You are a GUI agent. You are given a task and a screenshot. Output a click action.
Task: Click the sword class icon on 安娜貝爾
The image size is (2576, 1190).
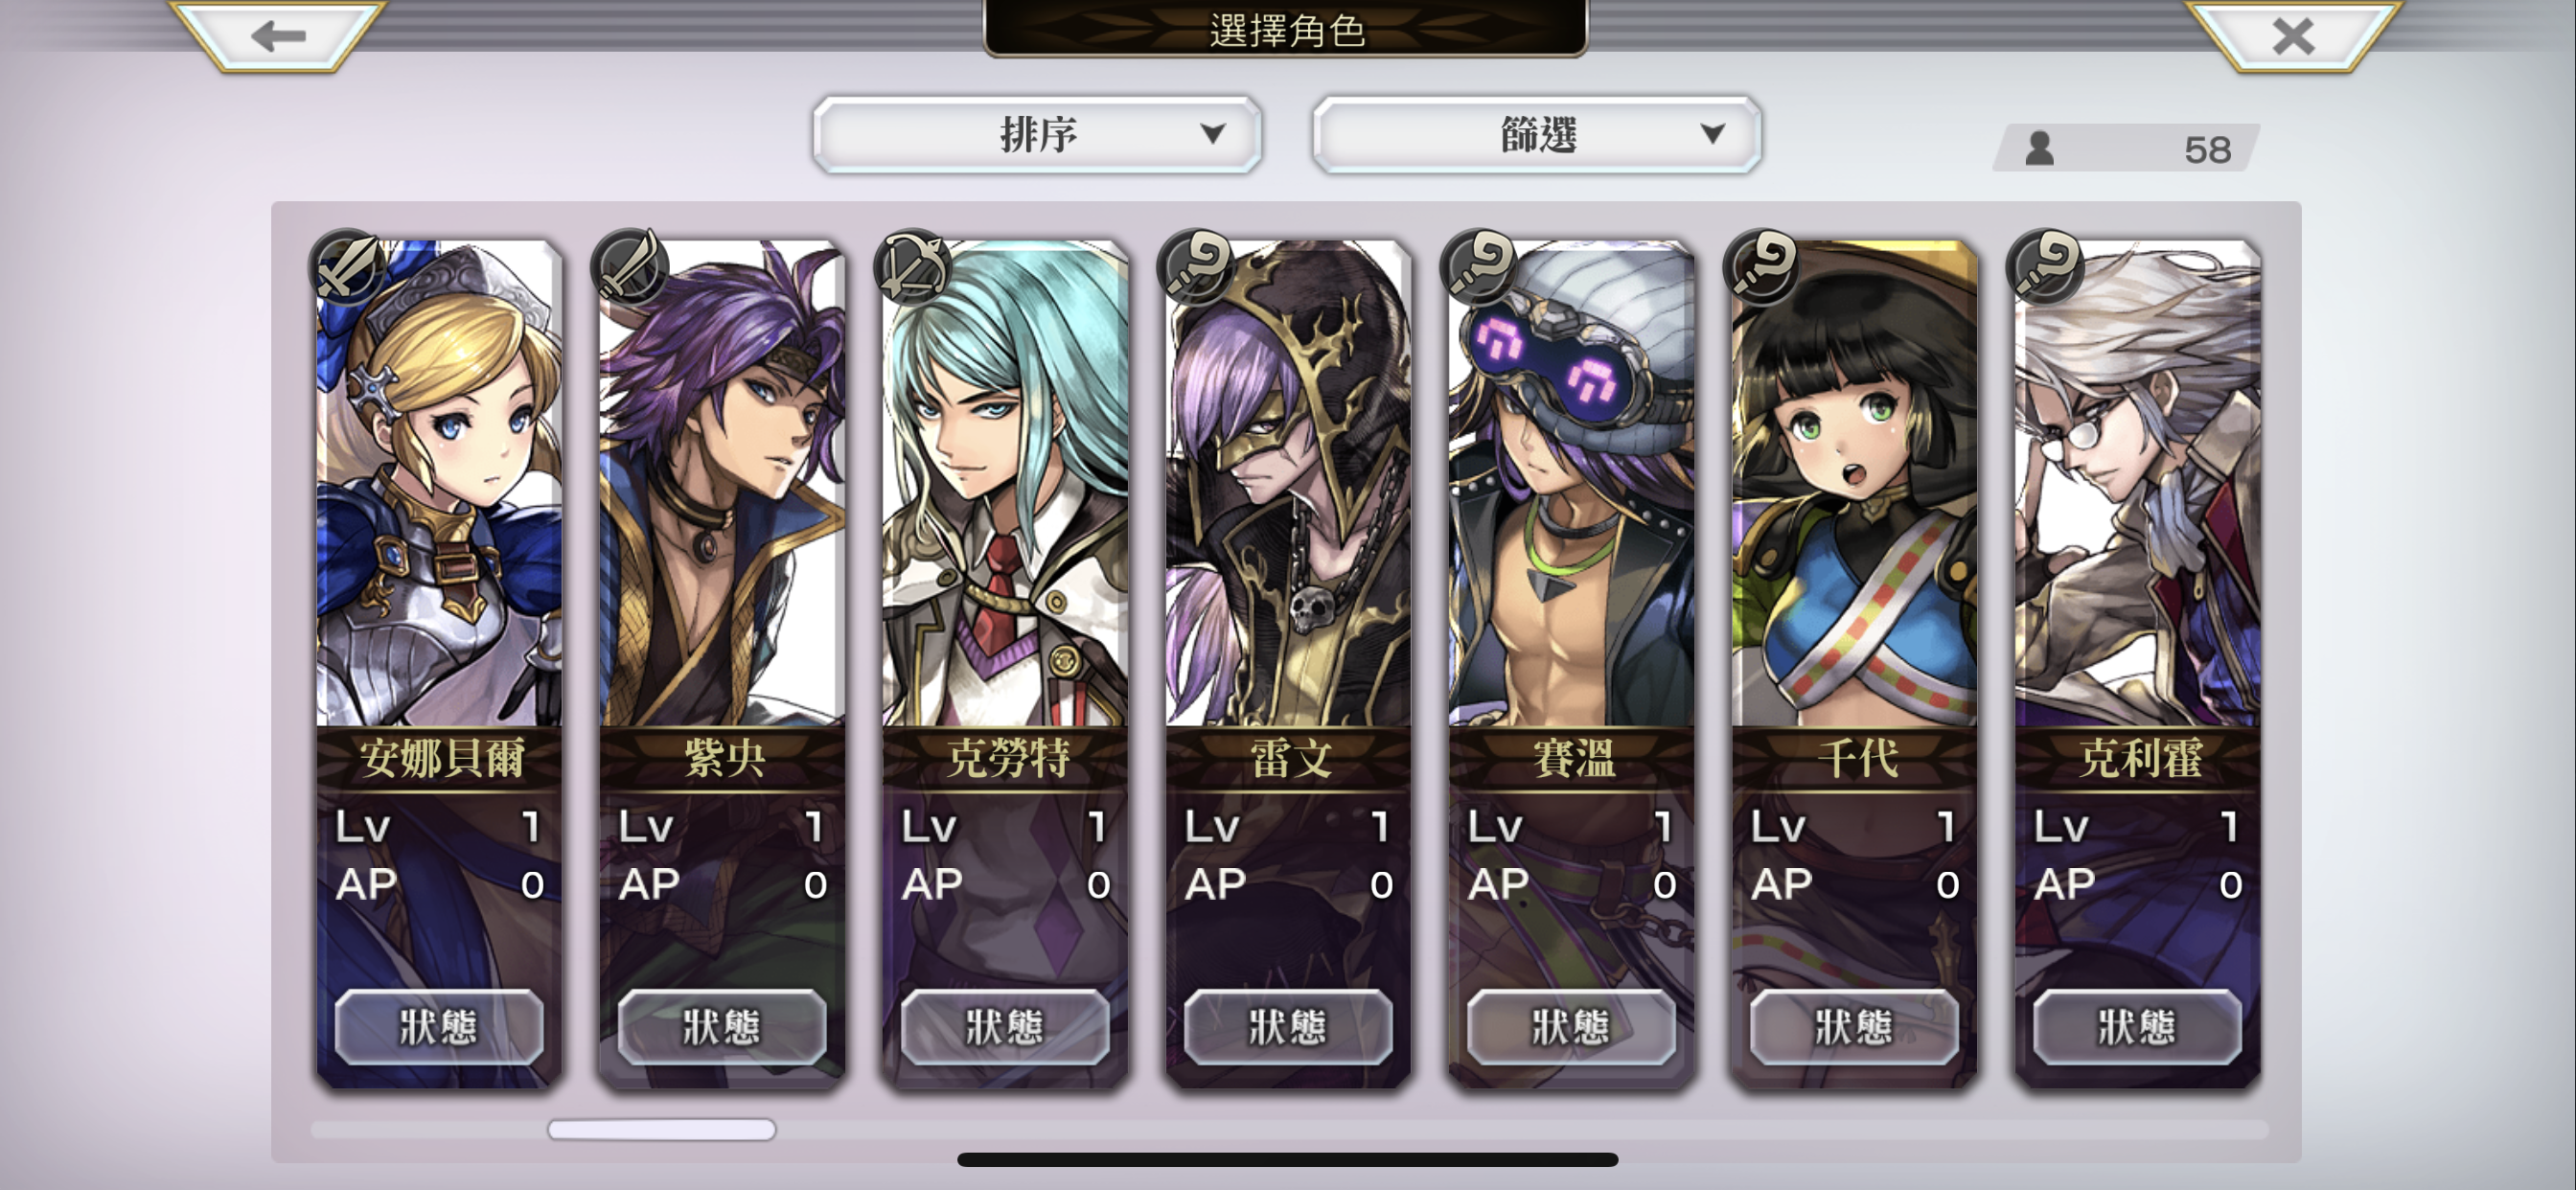[347, 266]
